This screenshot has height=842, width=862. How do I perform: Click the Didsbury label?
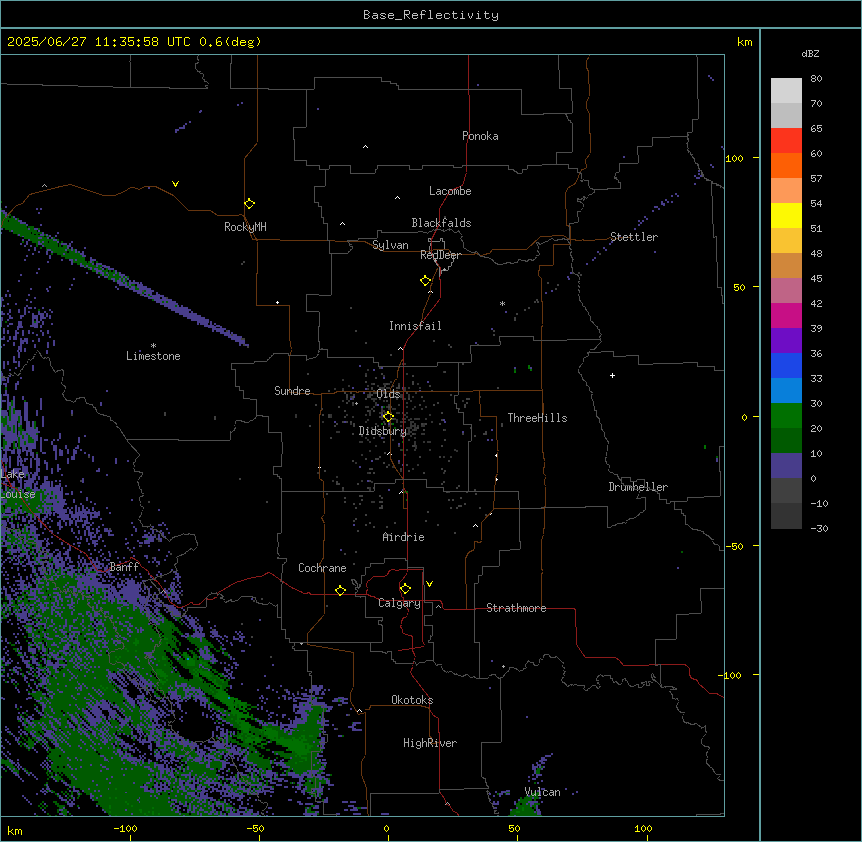point(383,431)
